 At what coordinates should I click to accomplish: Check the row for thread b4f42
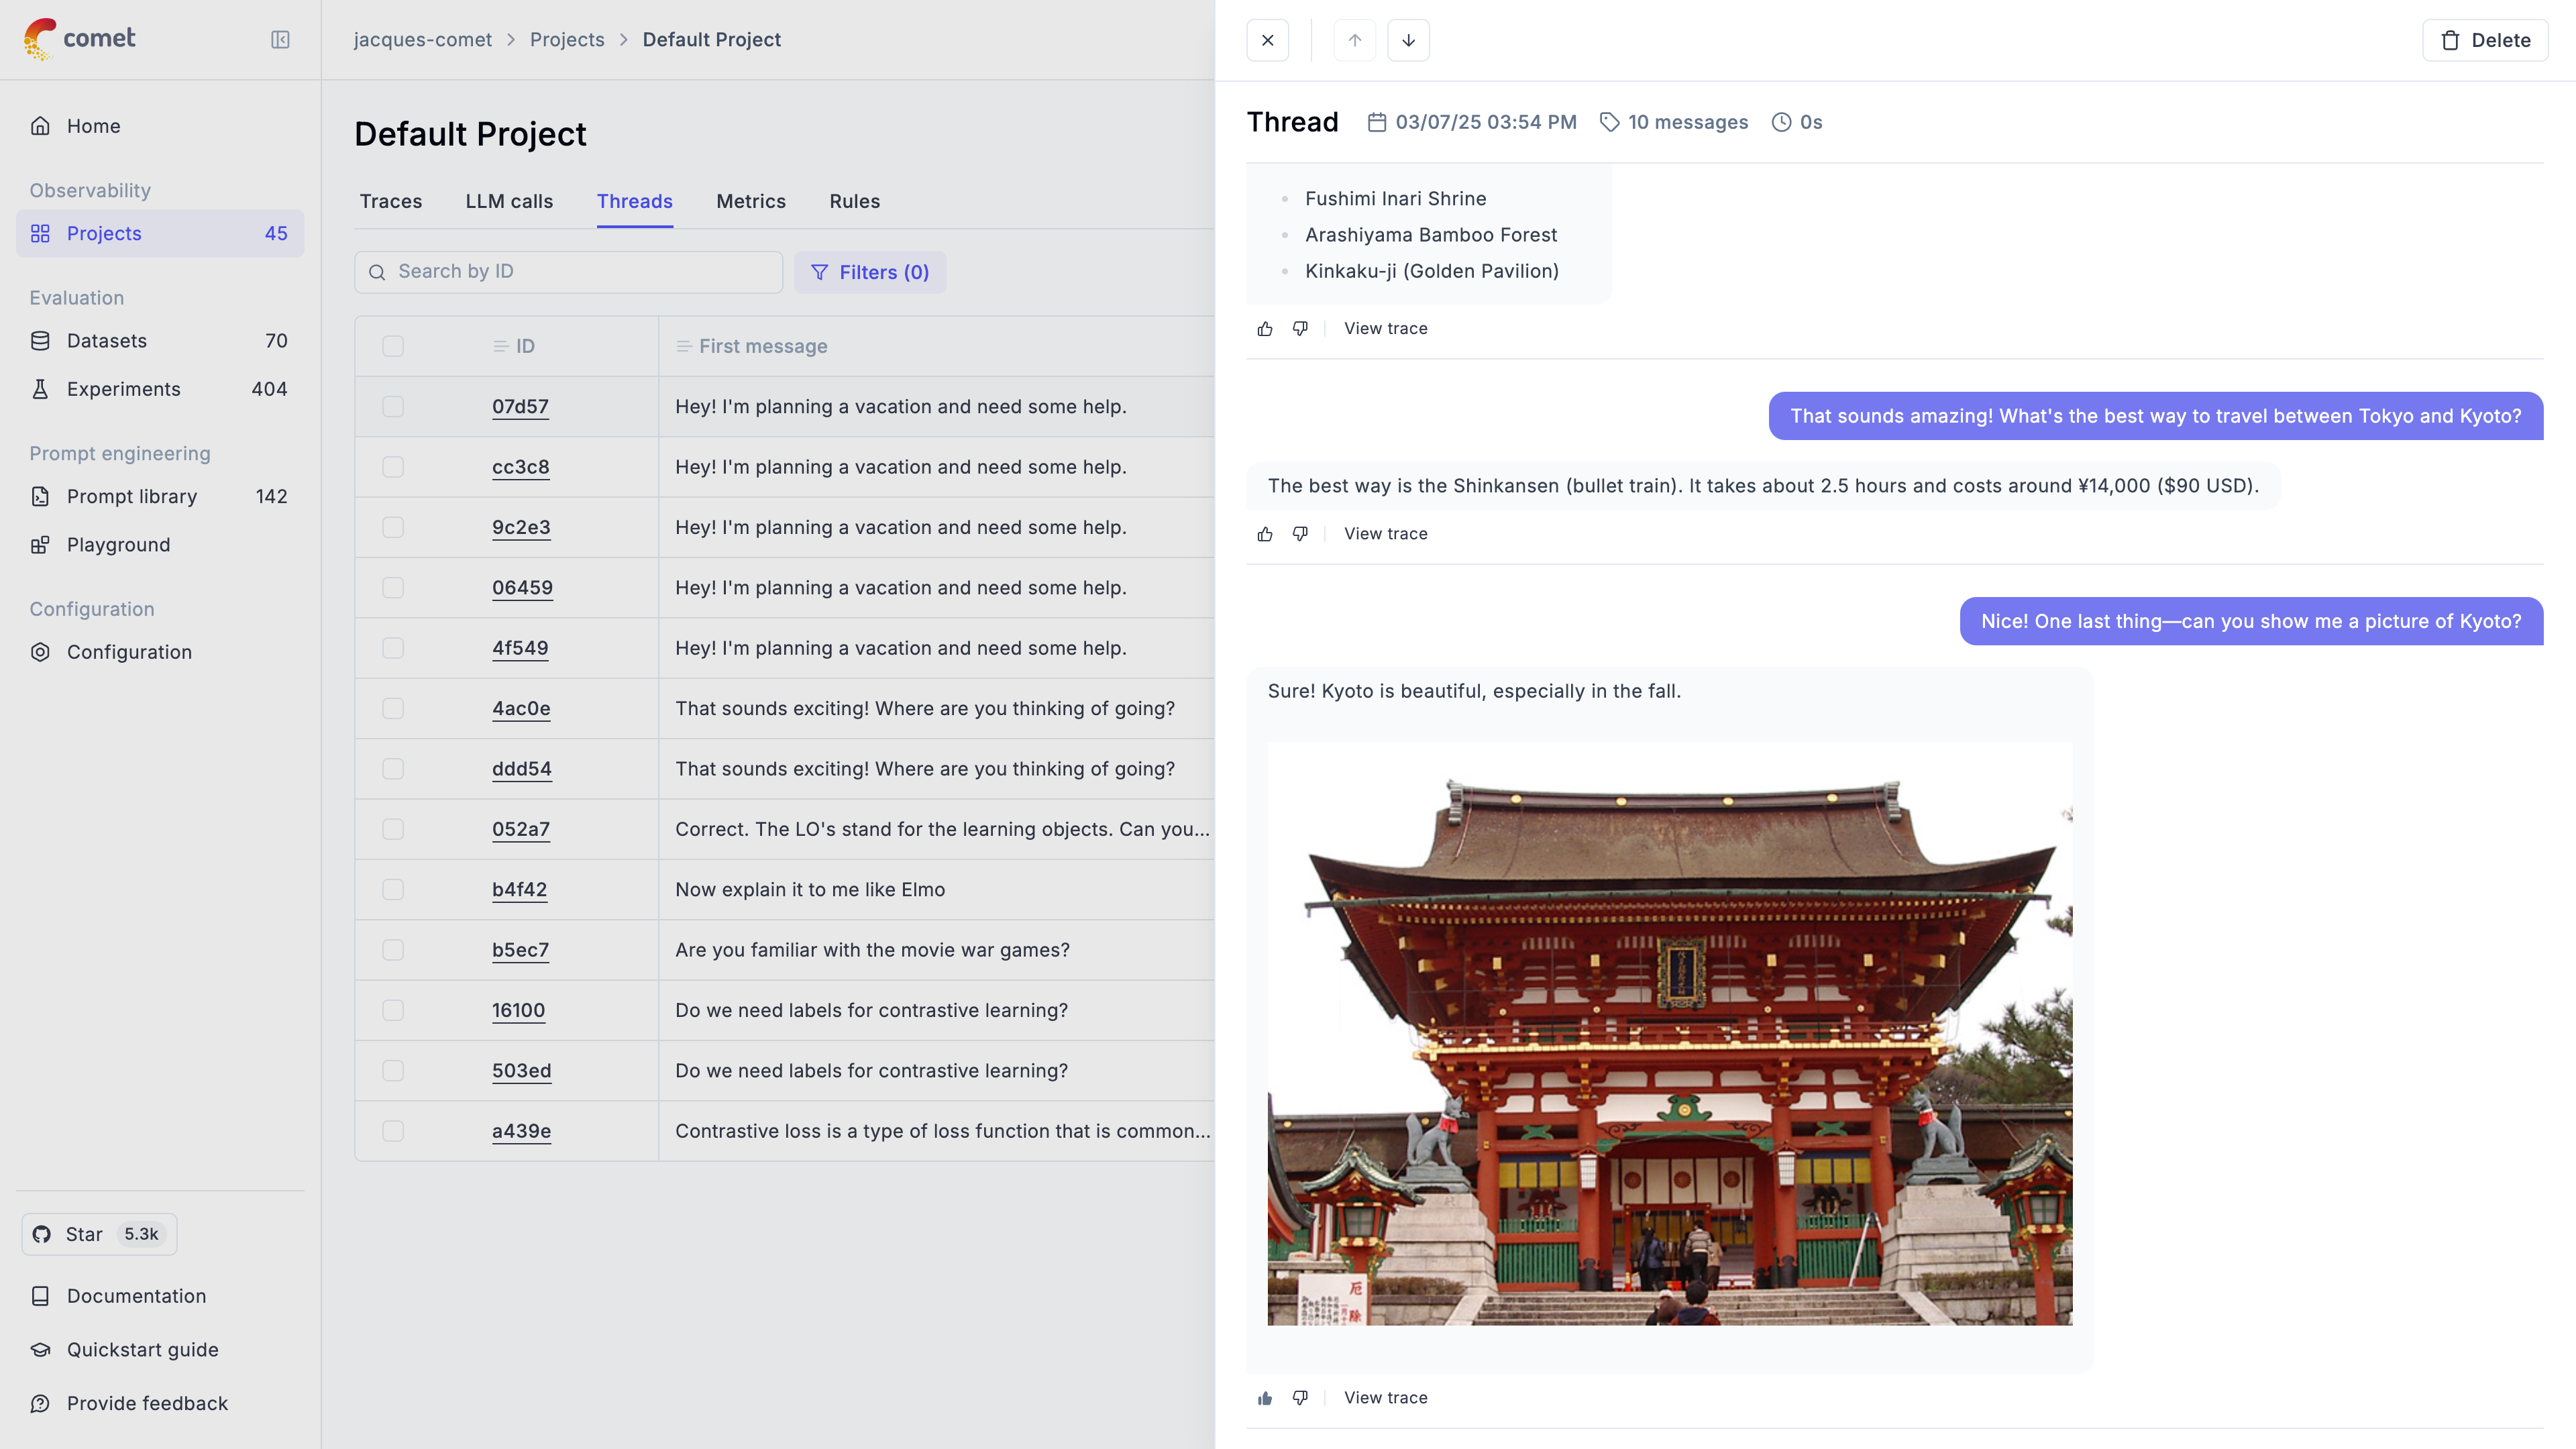click(393, 890)
